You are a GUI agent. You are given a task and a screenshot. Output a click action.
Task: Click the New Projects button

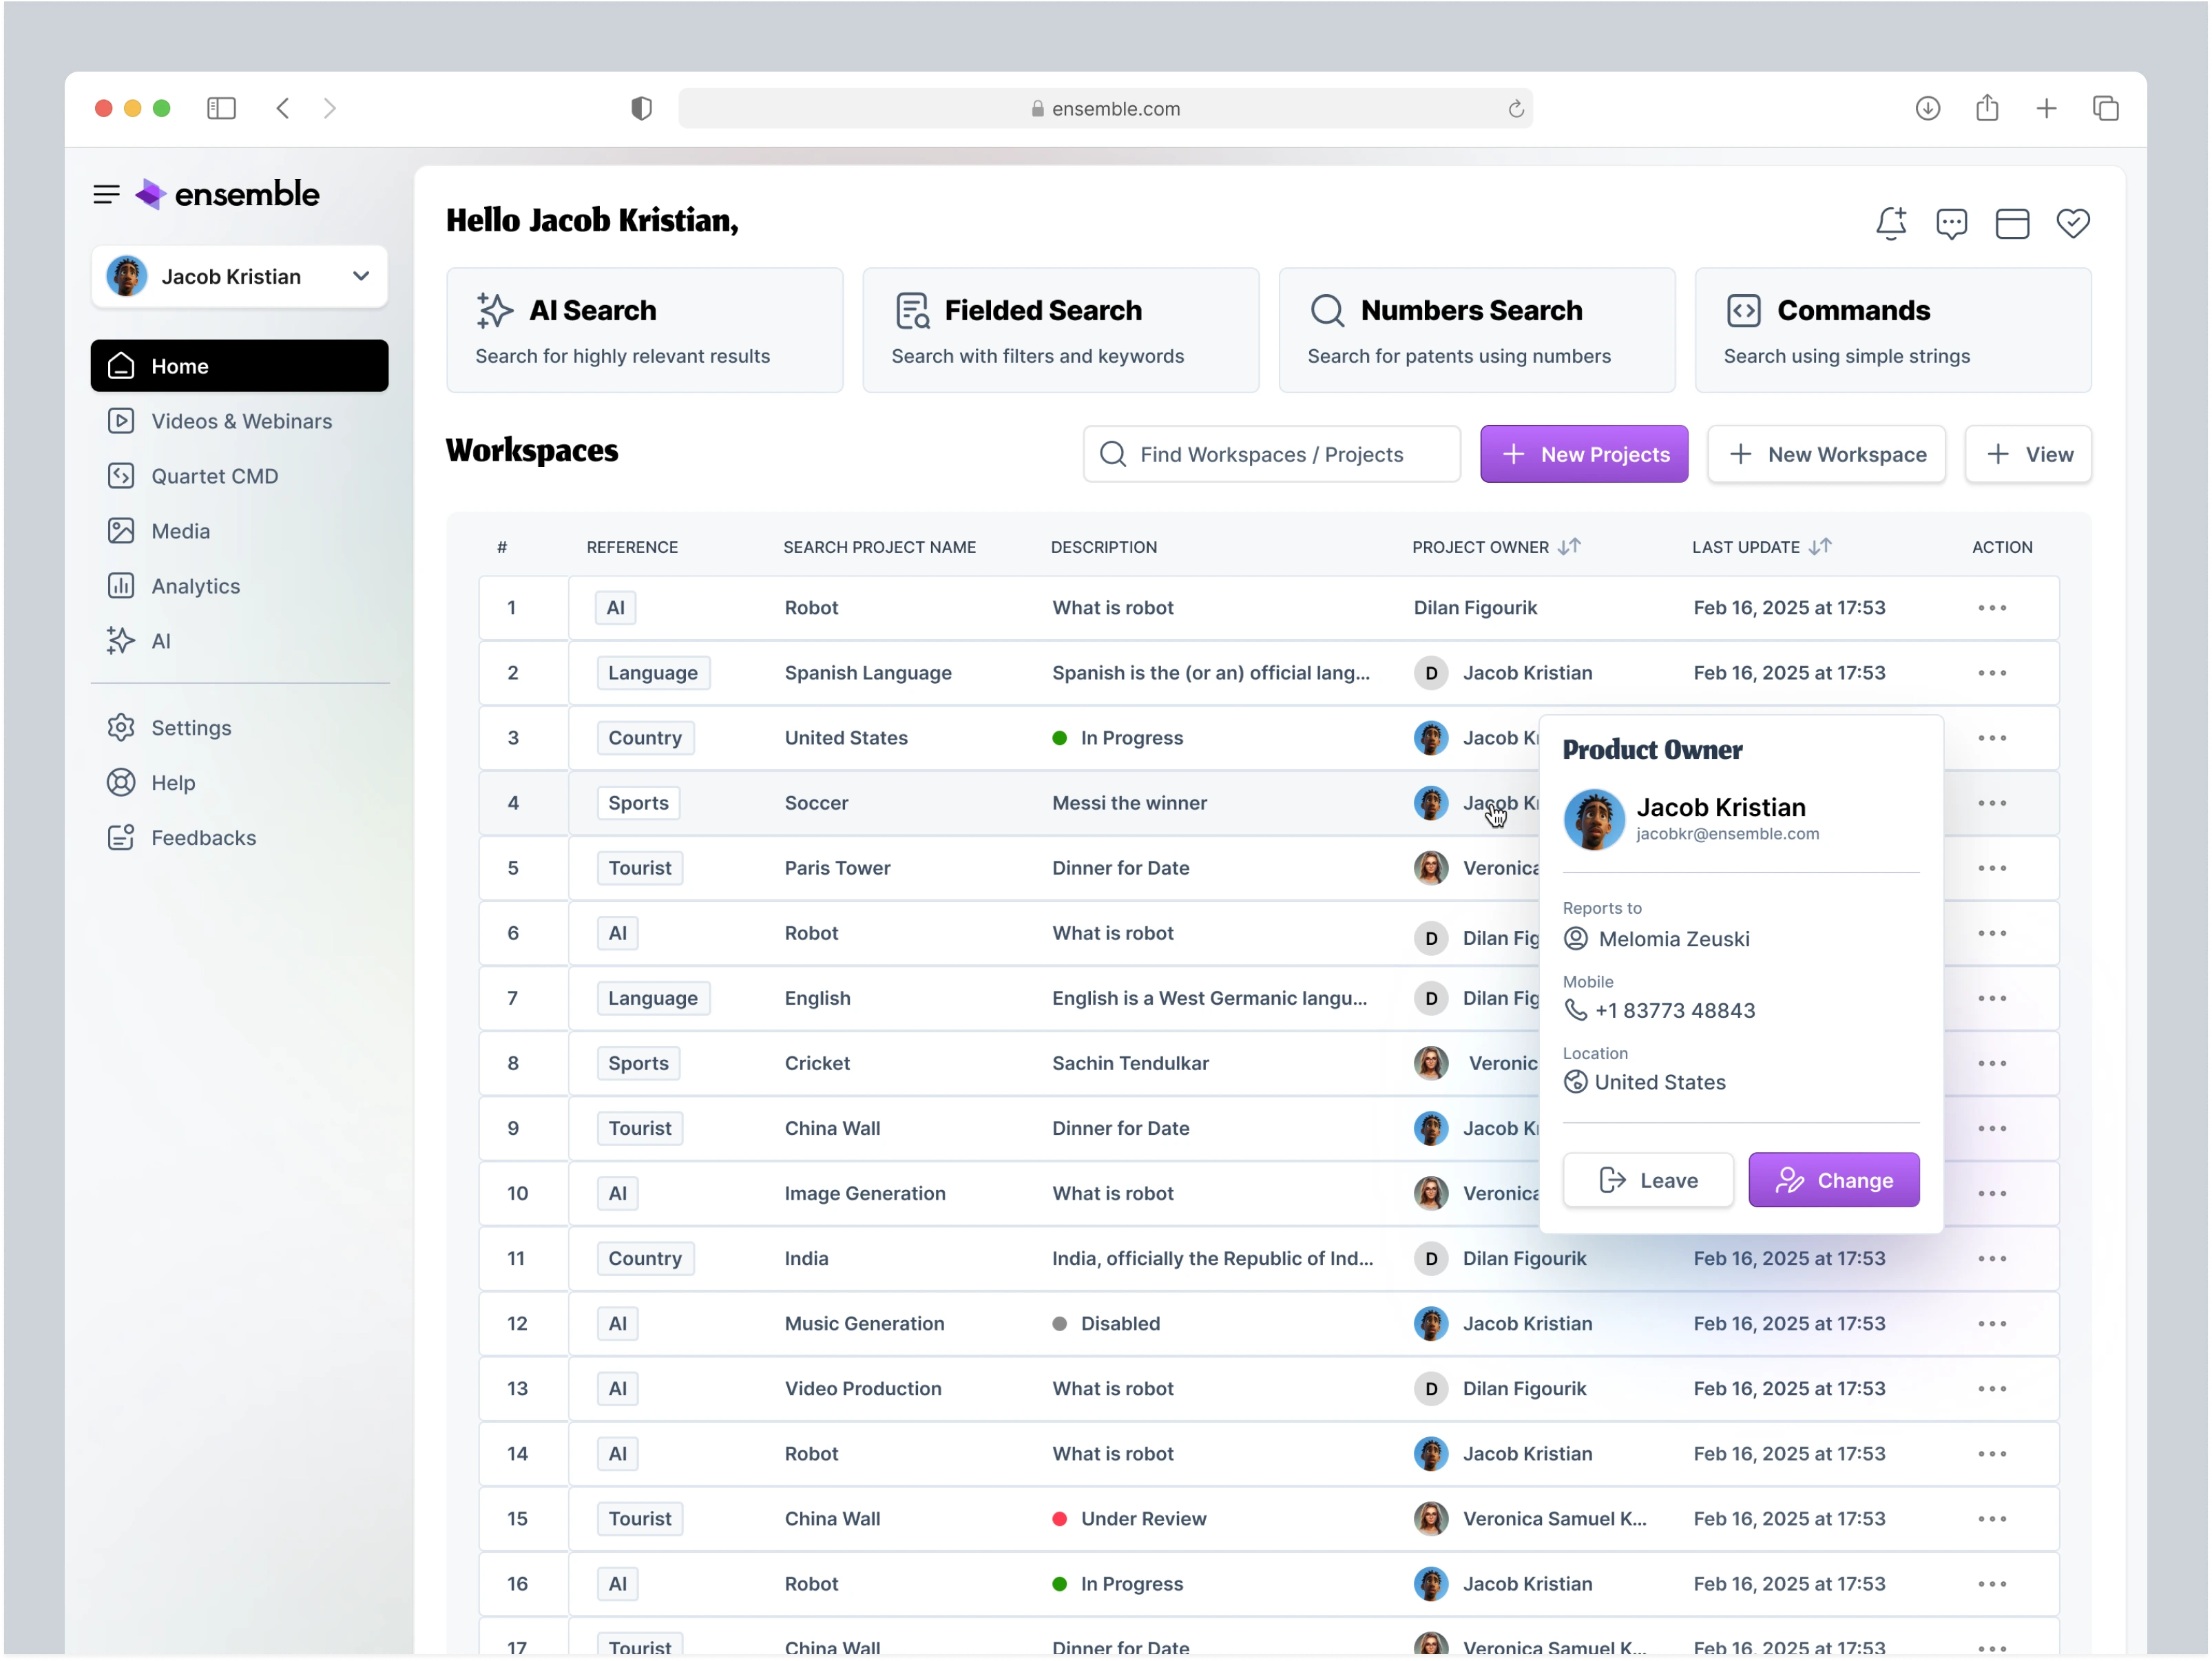click(1584, 454)
